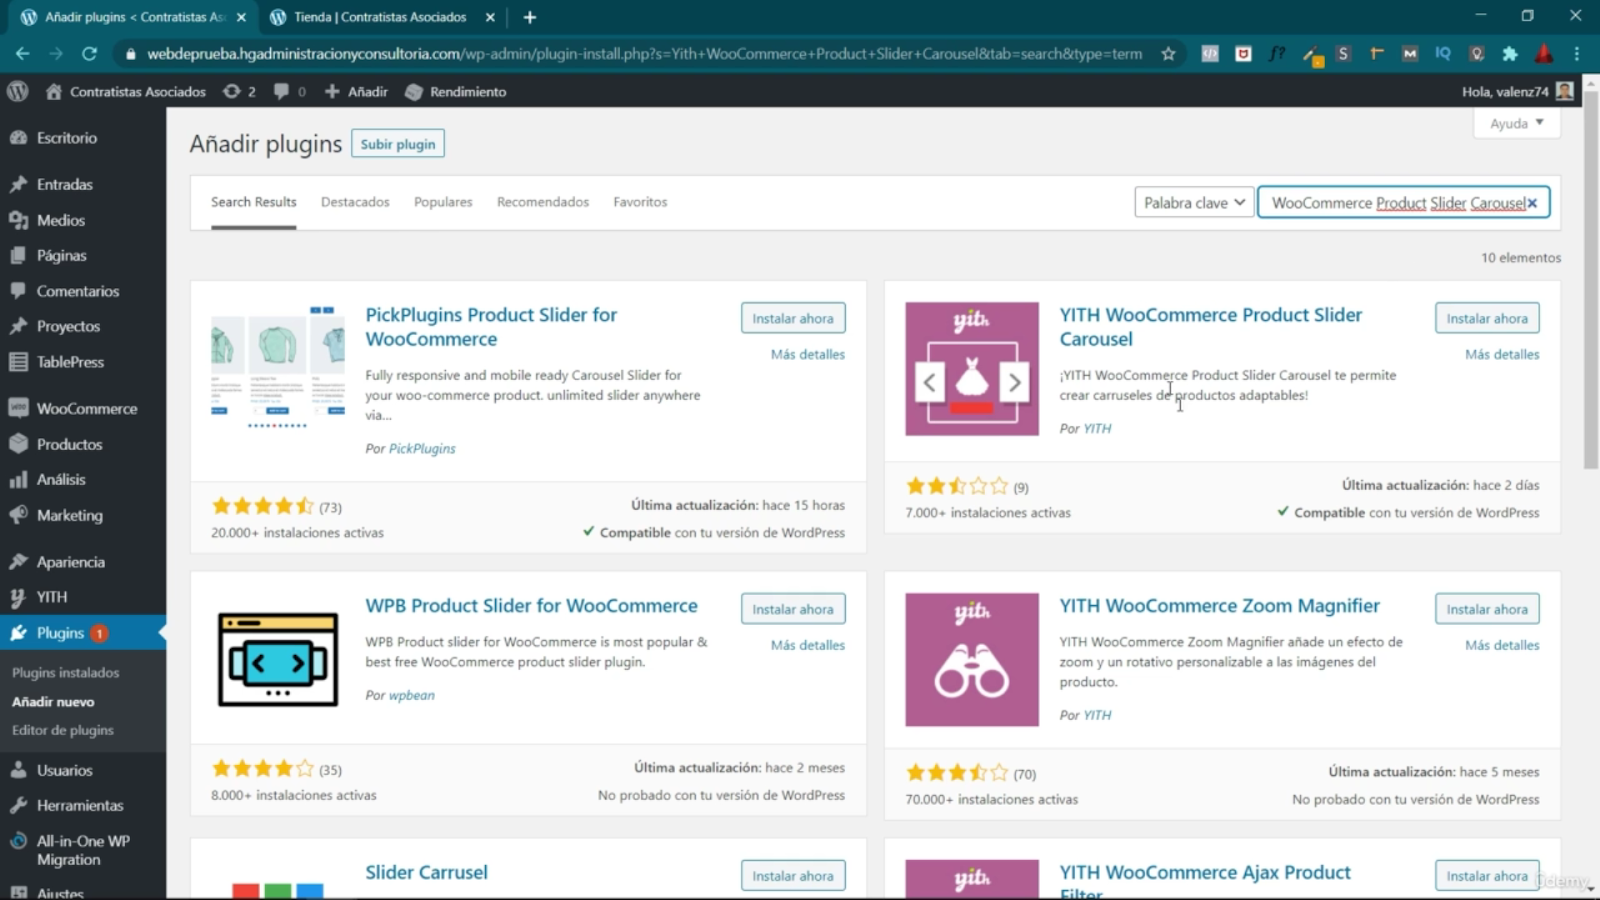Screen dimensions: 1600x900
Task: Install YITH WooCommerce Zoom Magnifier
Action: pyautogui.click(x=1487, y=609)
